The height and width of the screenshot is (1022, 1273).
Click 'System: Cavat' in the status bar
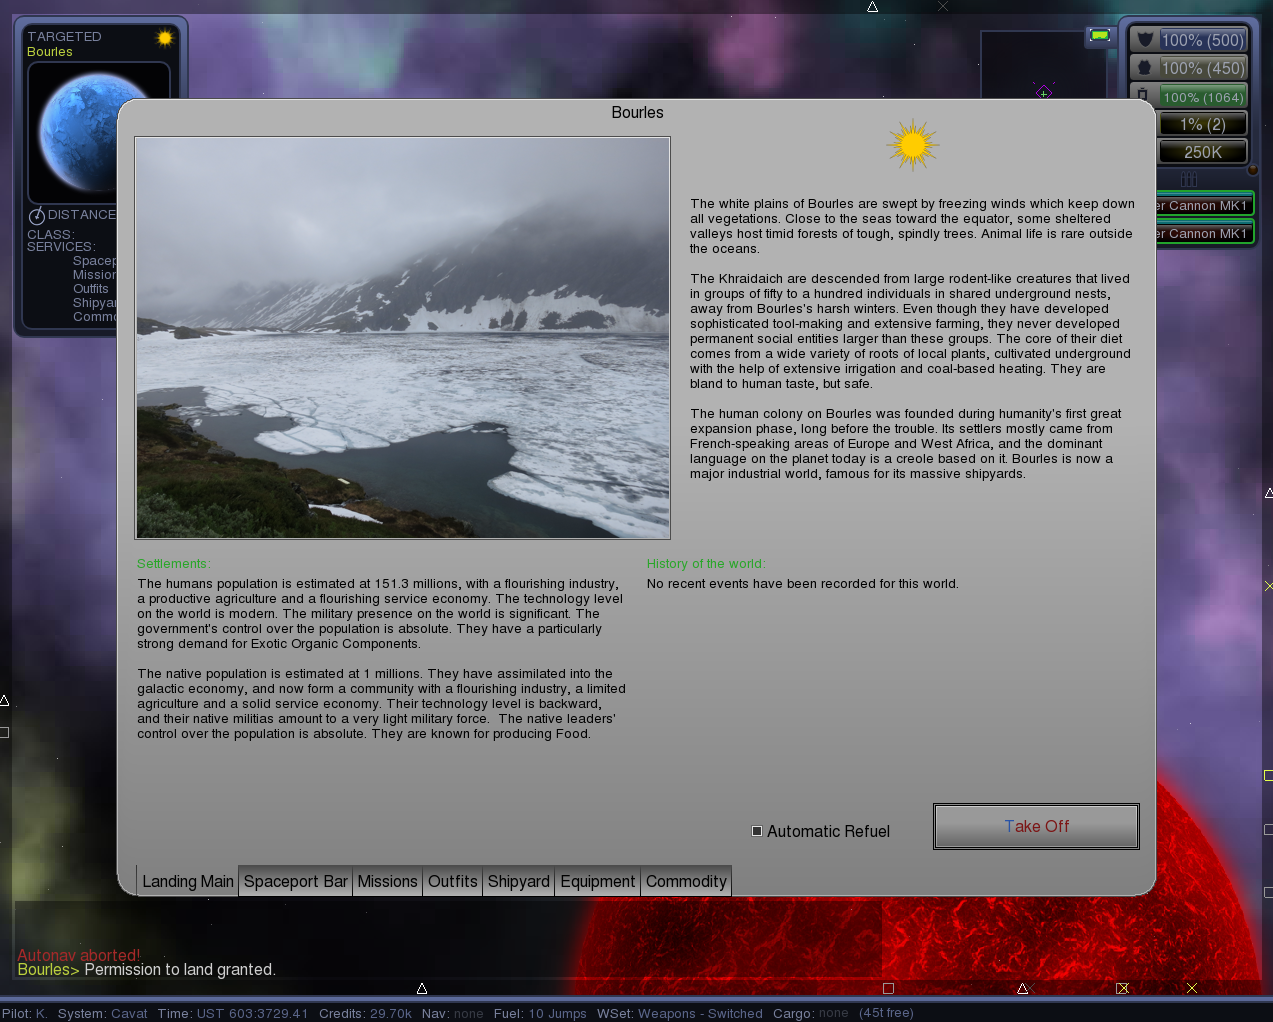point(103,1014)
